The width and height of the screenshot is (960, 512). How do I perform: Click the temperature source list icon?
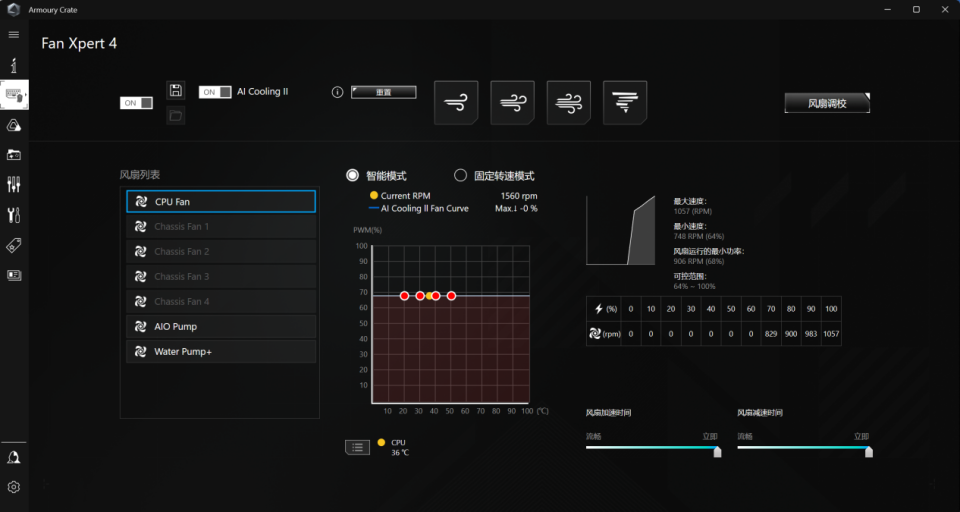(358, 447)
